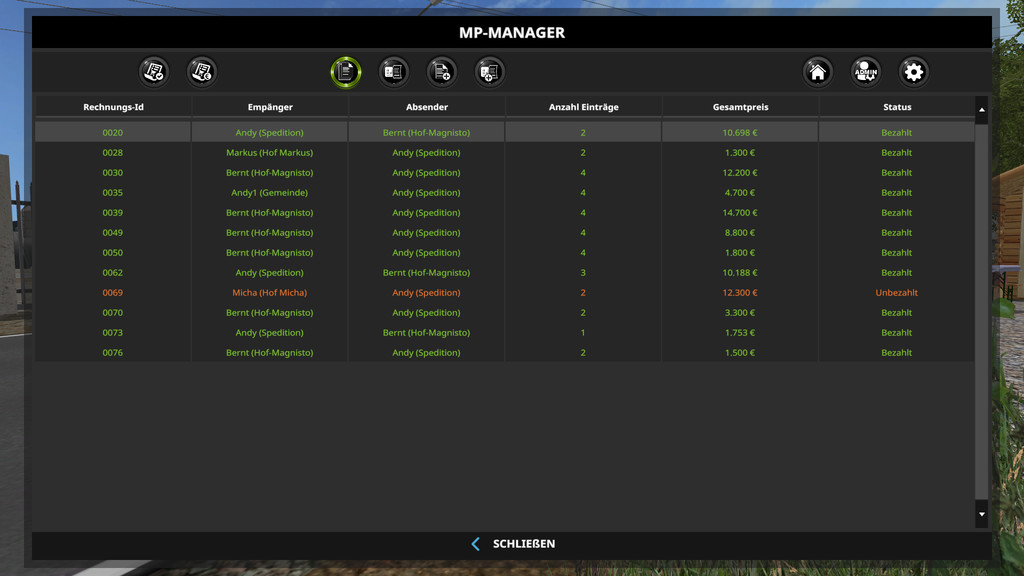Click the invoice icon with checkmark badge

pyautogui.click(x=153, y=71)
